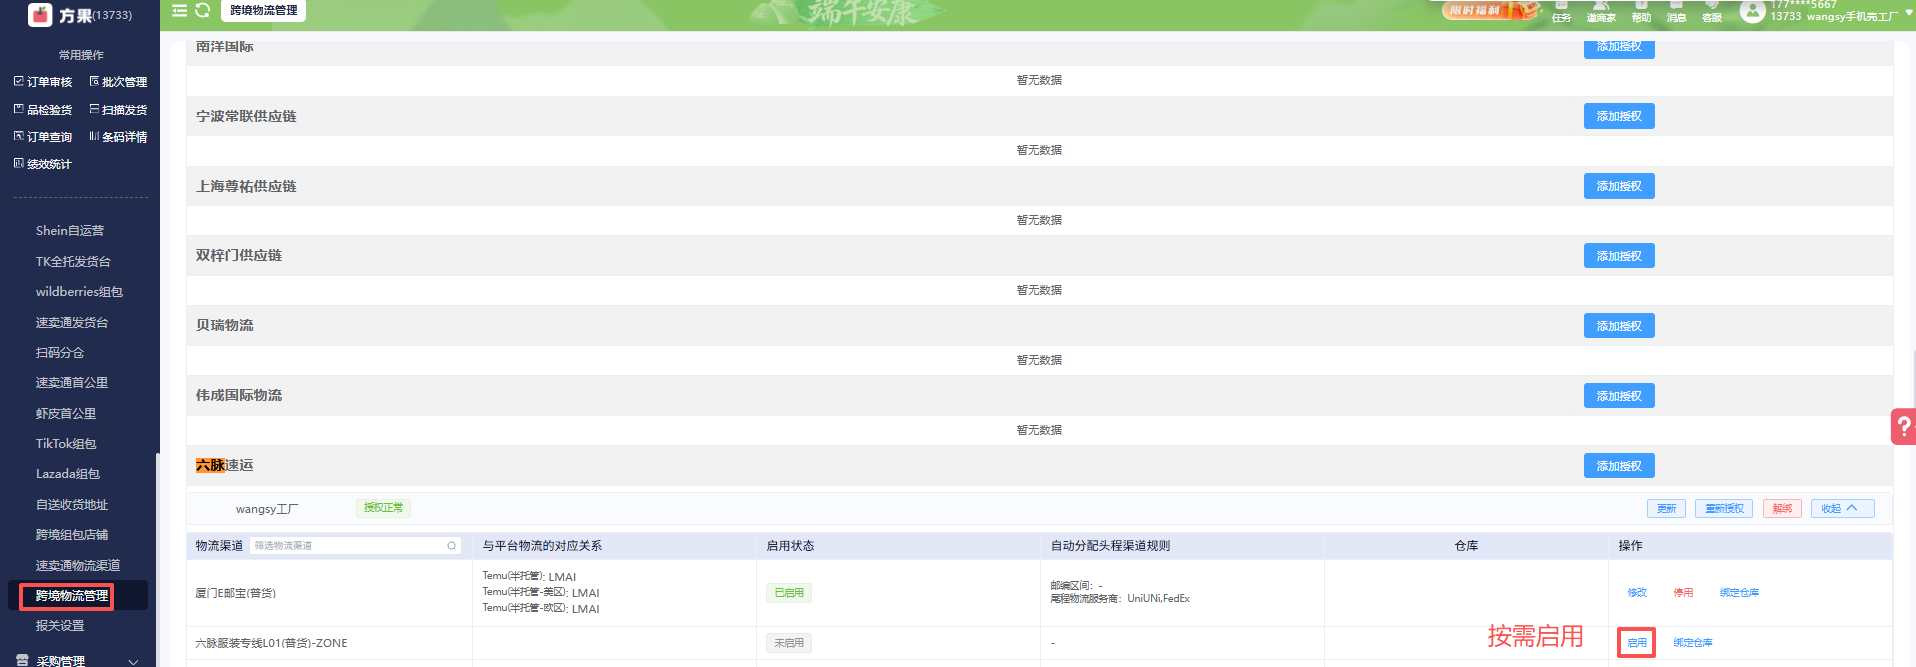This screenshot has height=667, width=1916.
Task: Collapse the sidebar with the menu fold icon
Action: pos(180,11)
